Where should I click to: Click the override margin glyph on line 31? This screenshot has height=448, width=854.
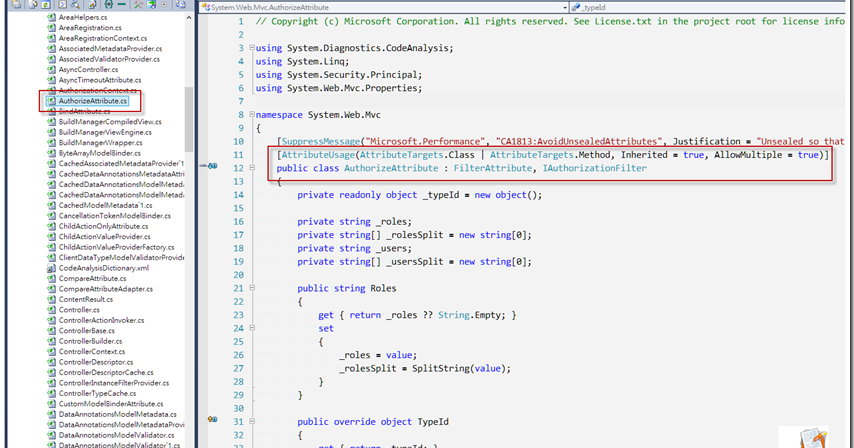click(x=212, y=421)
